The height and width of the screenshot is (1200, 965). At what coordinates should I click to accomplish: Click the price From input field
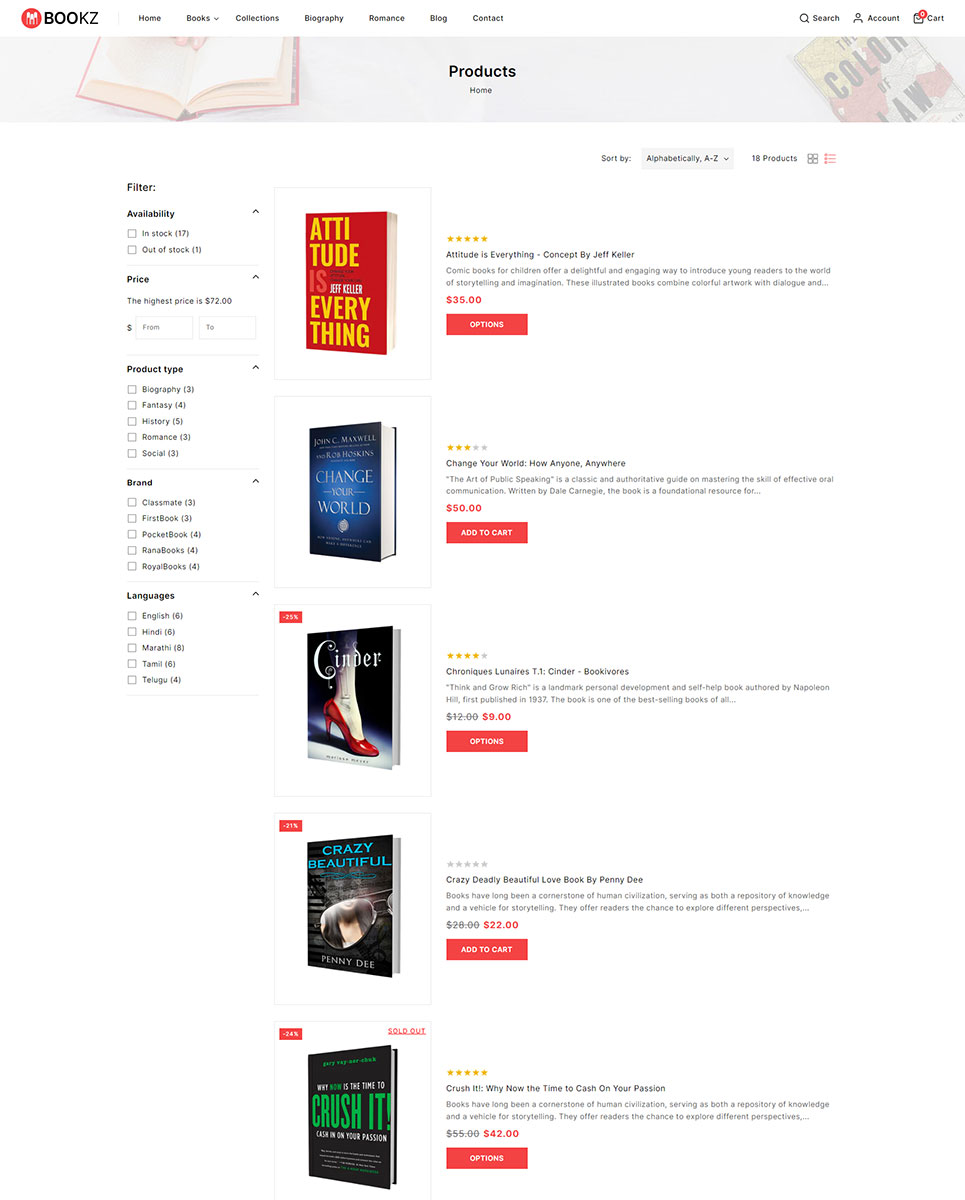pos(164,327)
